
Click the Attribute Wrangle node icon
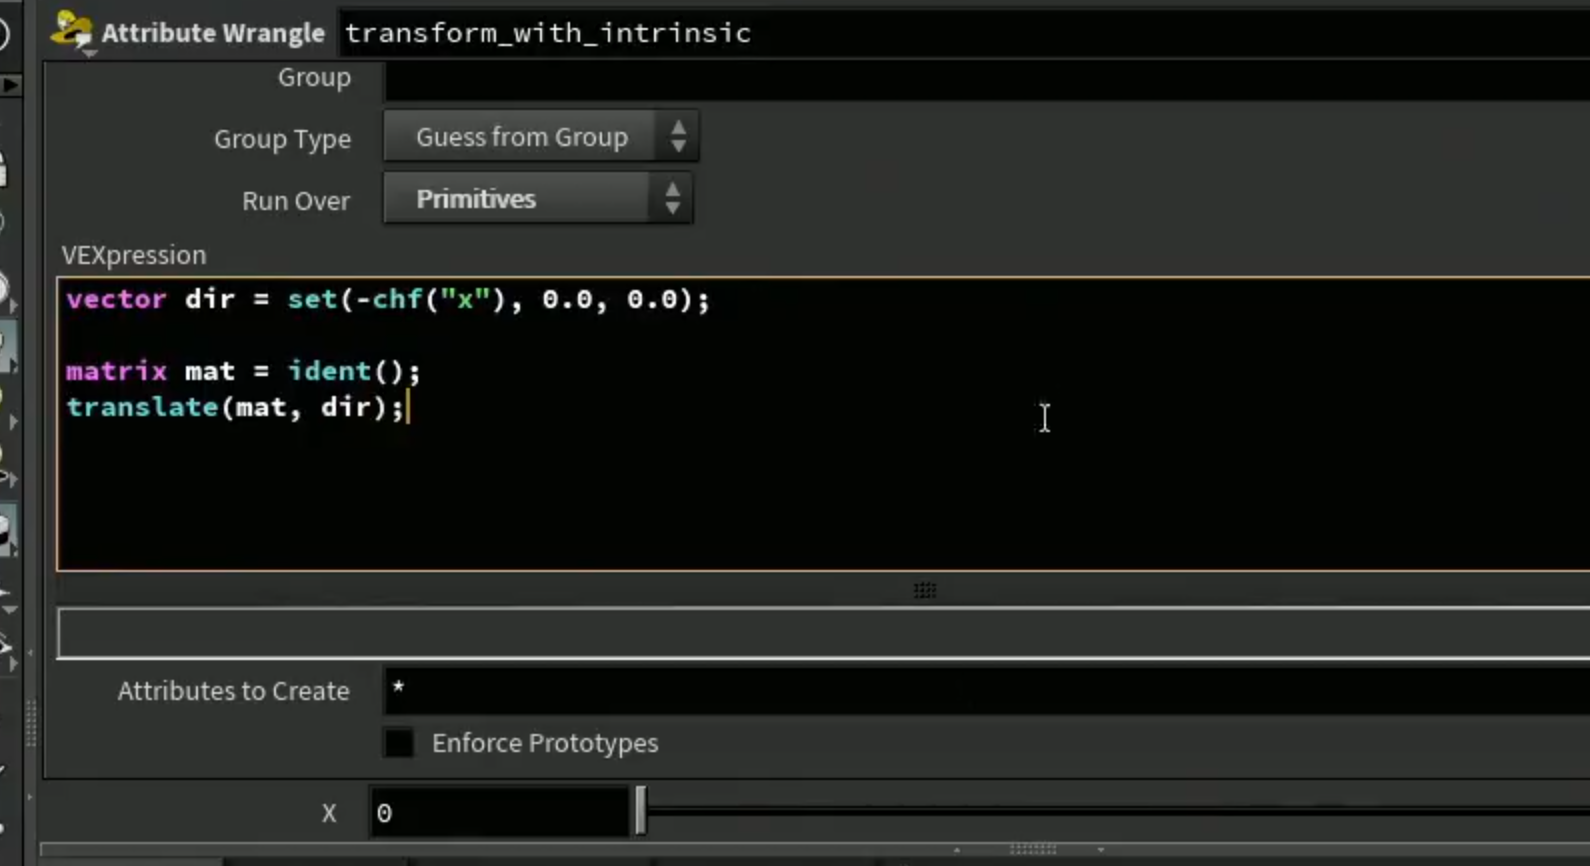tap(71, 30)
